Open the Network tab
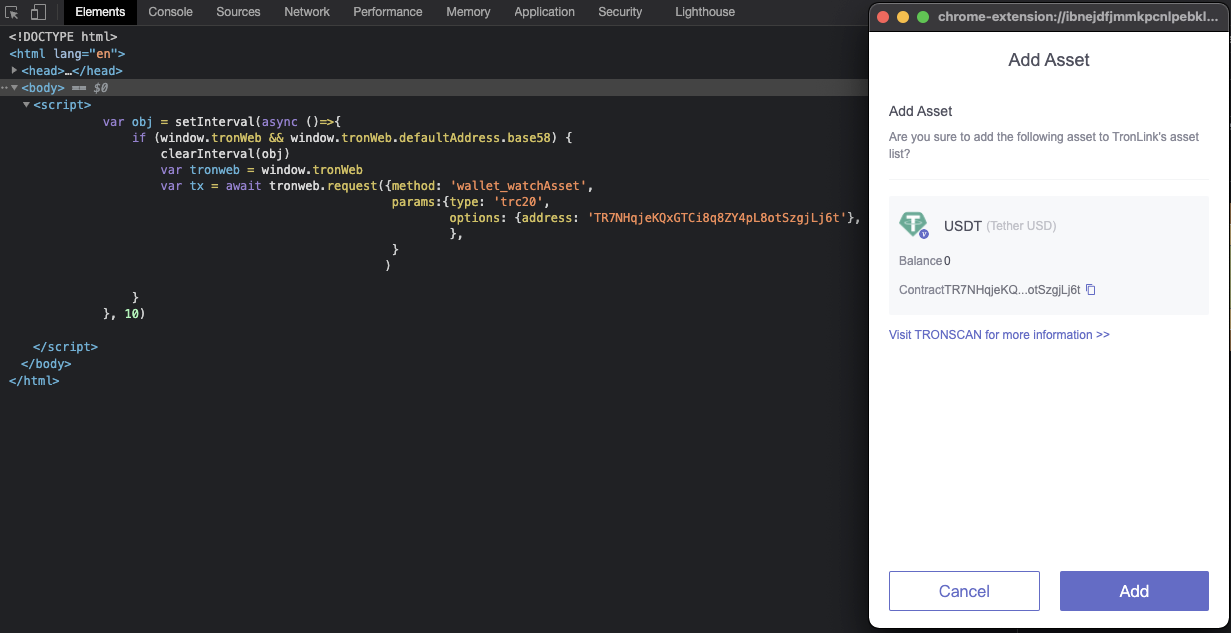This screenshot has height=633, width=1231. tap(307, 12)
